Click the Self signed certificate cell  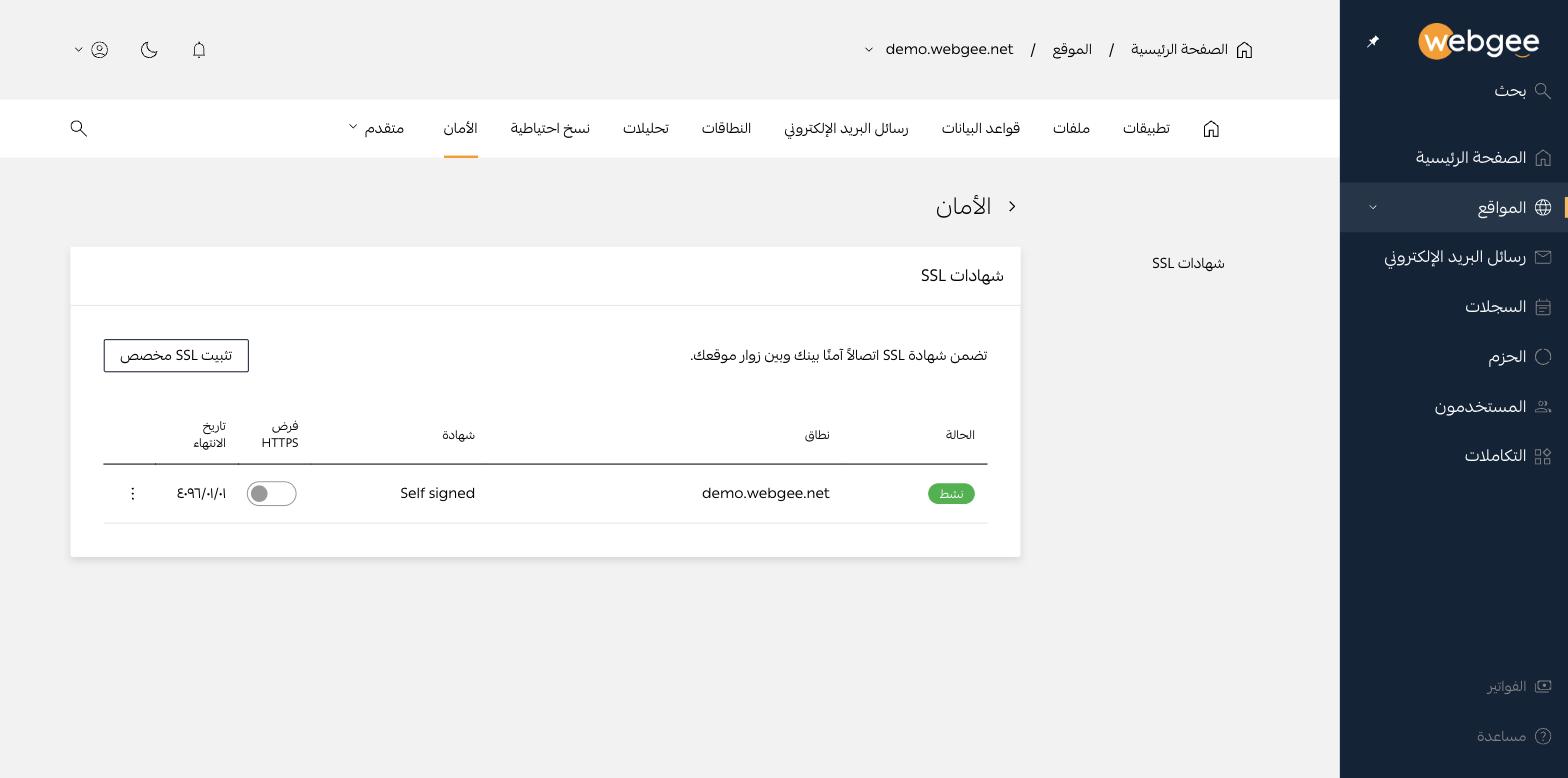(437, 494)
